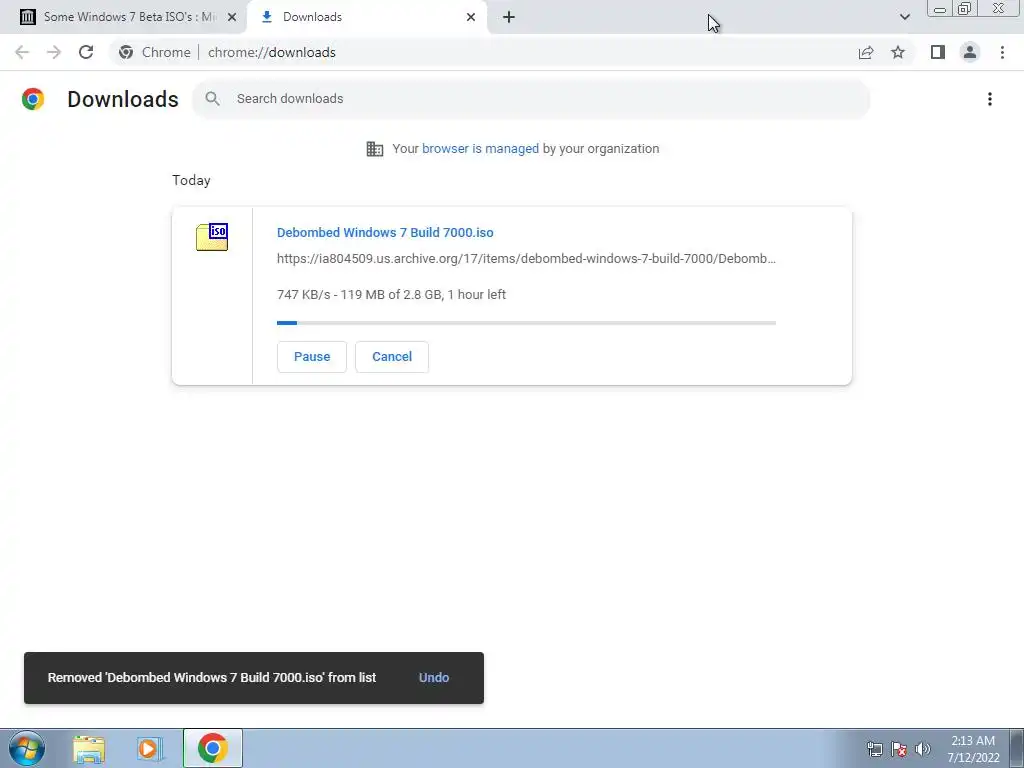Expand the tab search chevron
Screen dimensions: 1024x768
click(904, 17)
